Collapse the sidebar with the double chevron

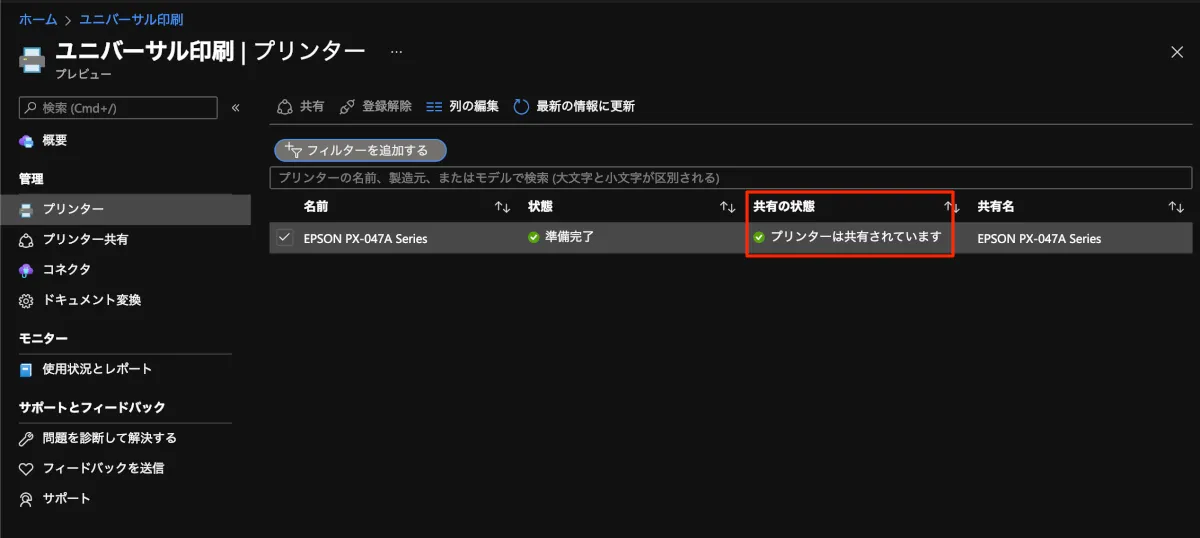click(x=236, y=108)
